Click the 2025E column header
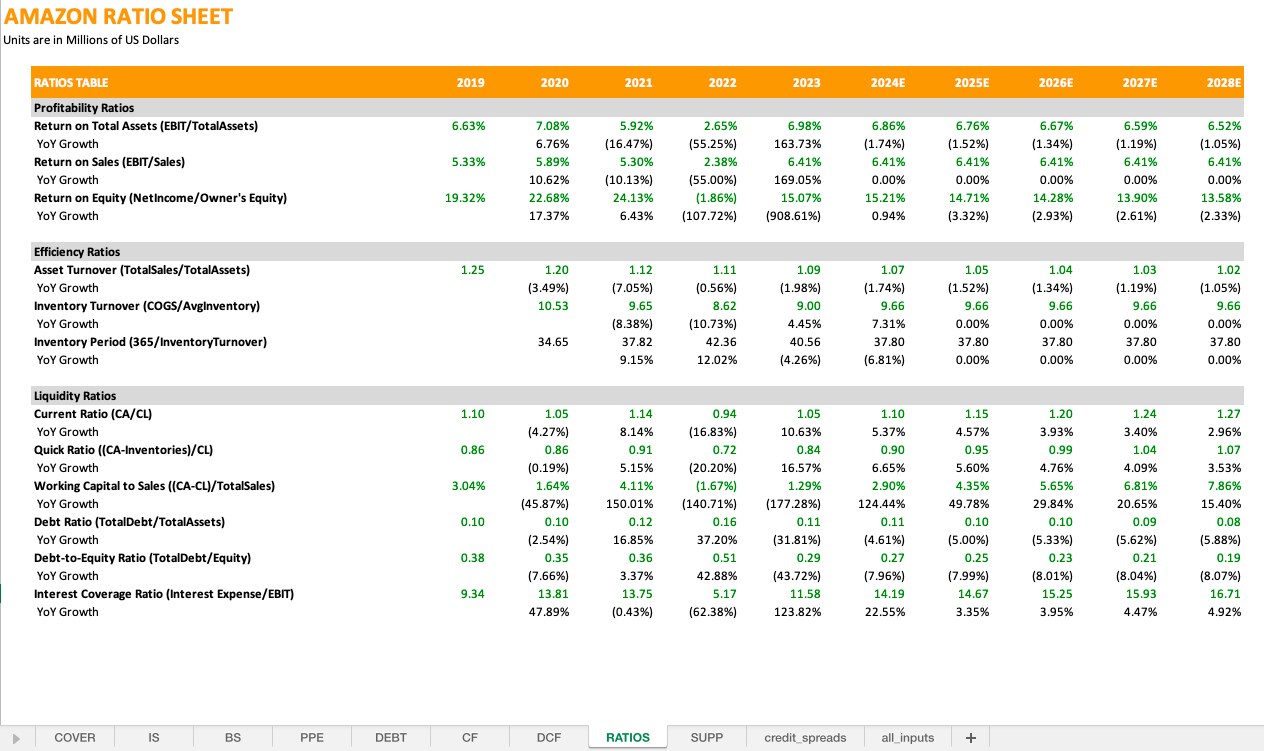Screen dimensions: 1264x751 pyautogui.click(x=972, y=83)
